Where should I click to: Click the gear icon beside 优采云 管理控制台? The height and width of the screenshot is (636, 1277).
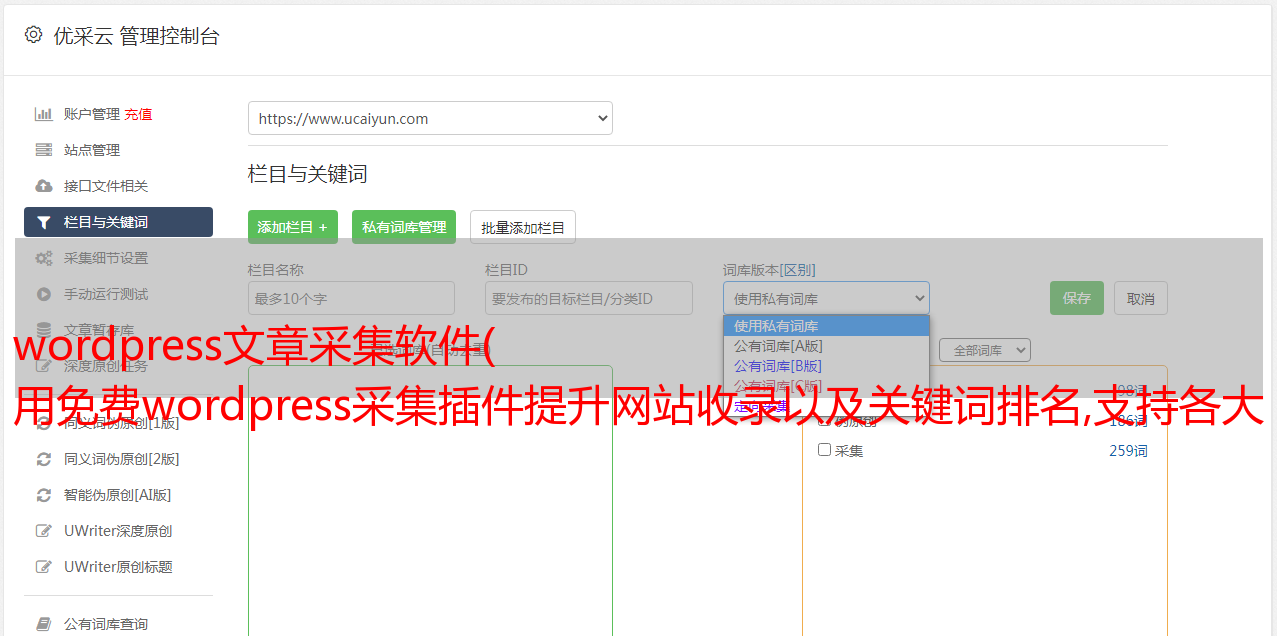coord(33,35)
